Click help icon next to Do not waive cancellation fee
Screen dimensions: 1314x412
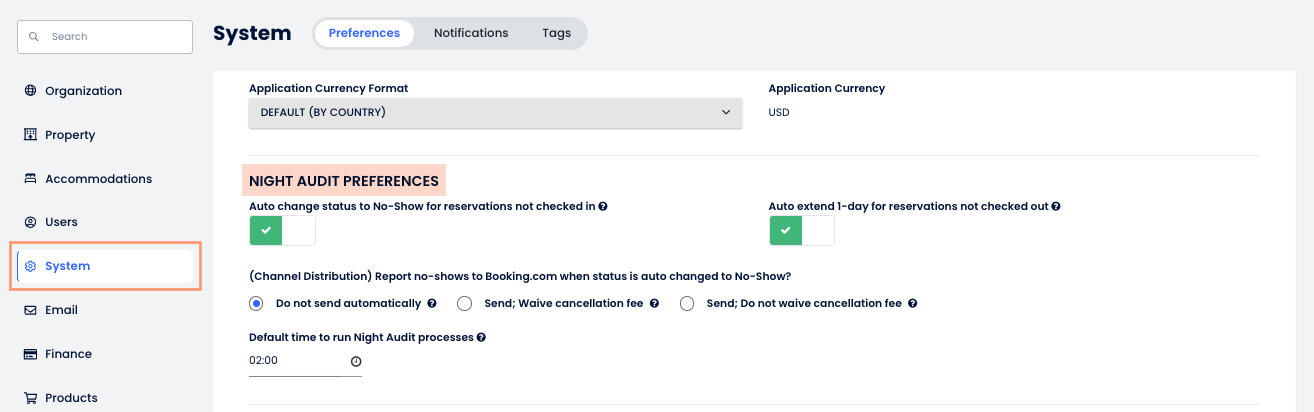(912, 303)
